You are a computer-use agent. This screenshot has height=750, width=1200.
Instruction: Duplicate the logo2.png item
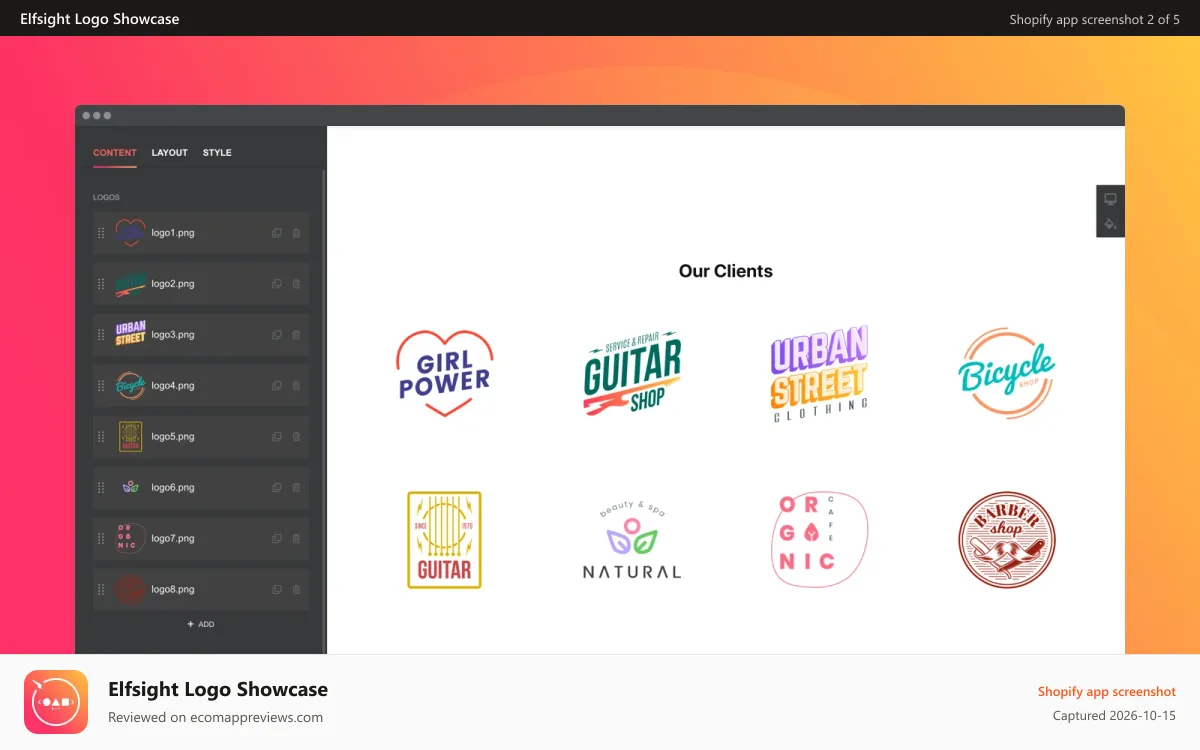pyautogui.click(x=277, y=284)
